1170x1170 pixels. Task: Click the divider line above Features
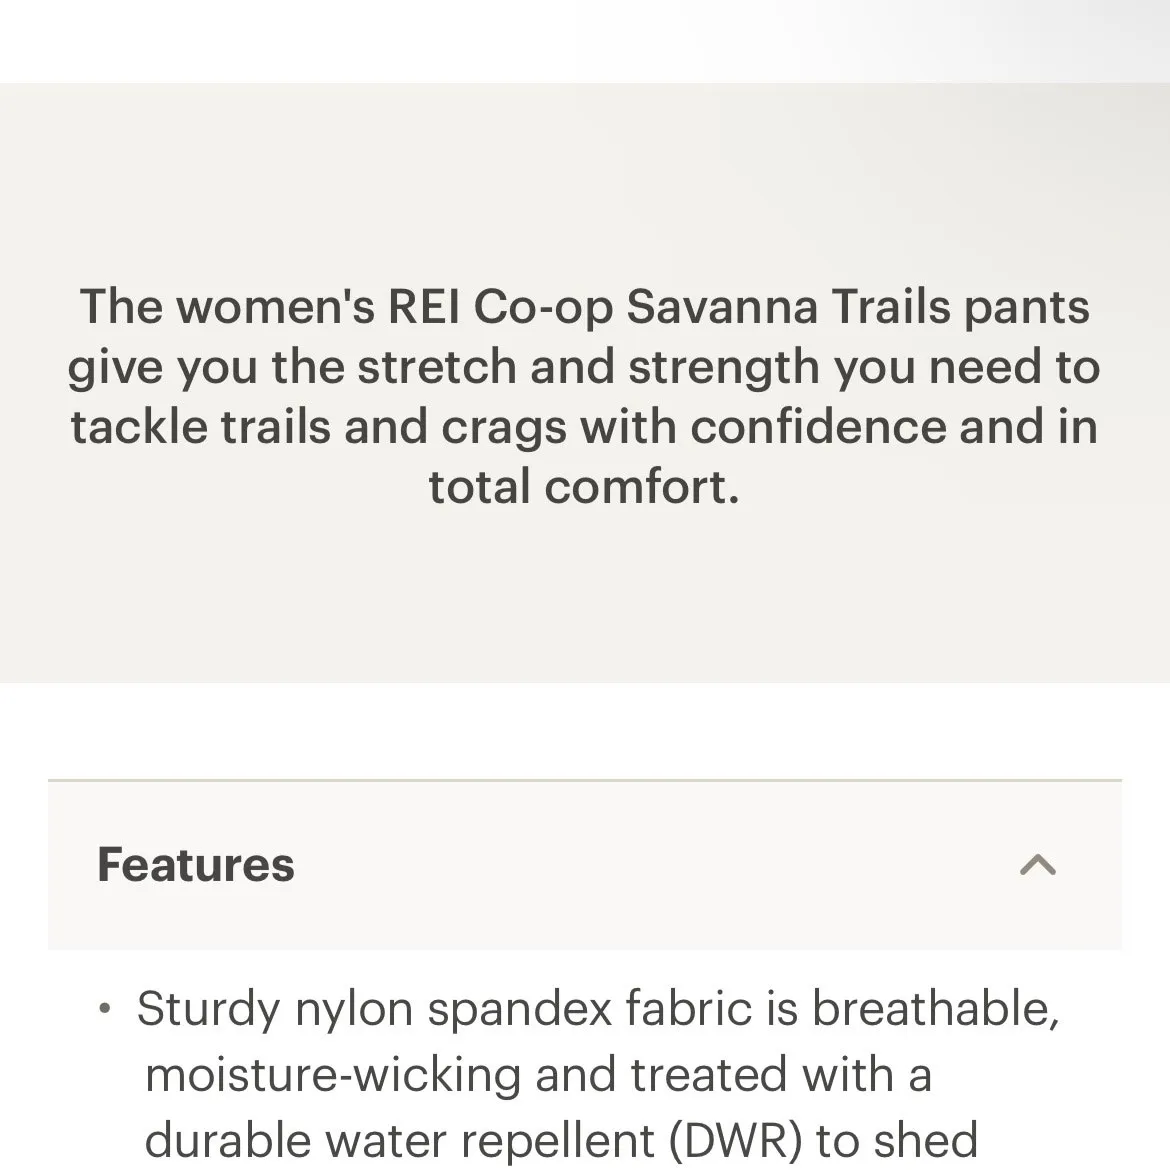coord(585,779)
